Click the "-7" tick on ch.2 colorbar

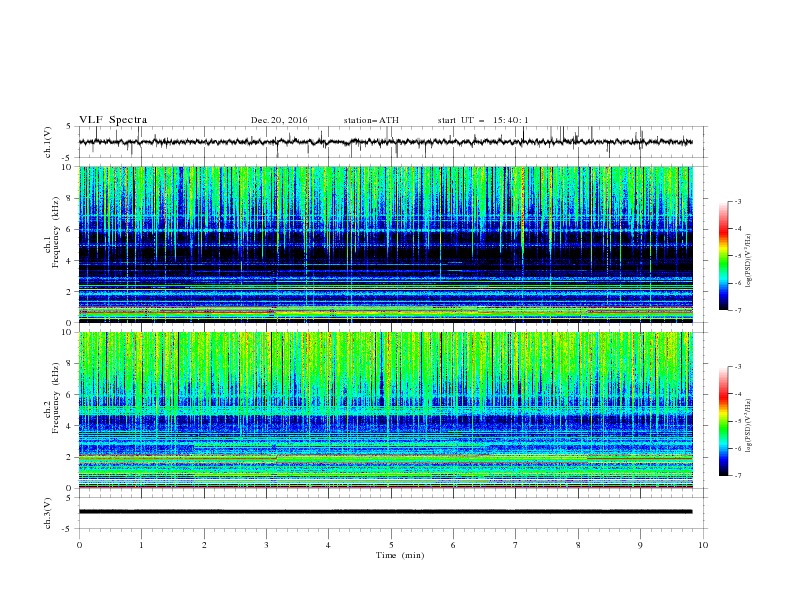[x=738, y=476]
